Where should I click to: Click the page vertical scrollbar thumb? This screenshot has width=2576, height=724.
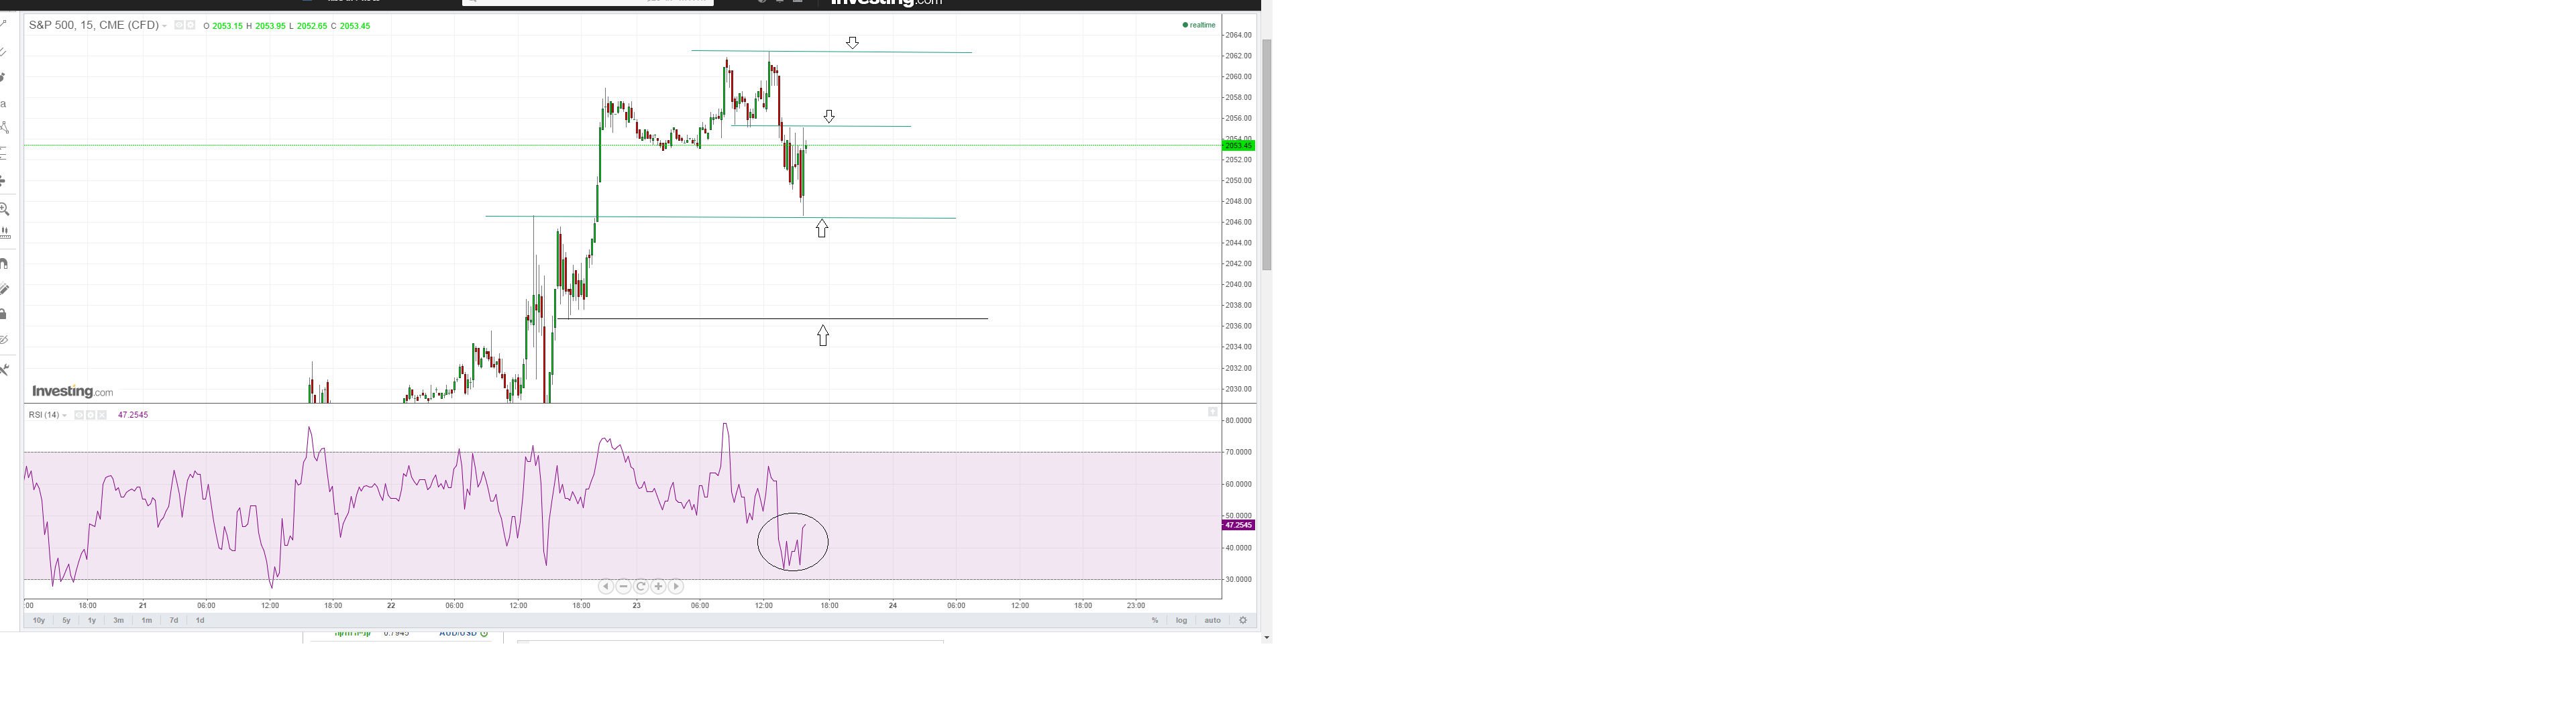(x=1266, y=155)
